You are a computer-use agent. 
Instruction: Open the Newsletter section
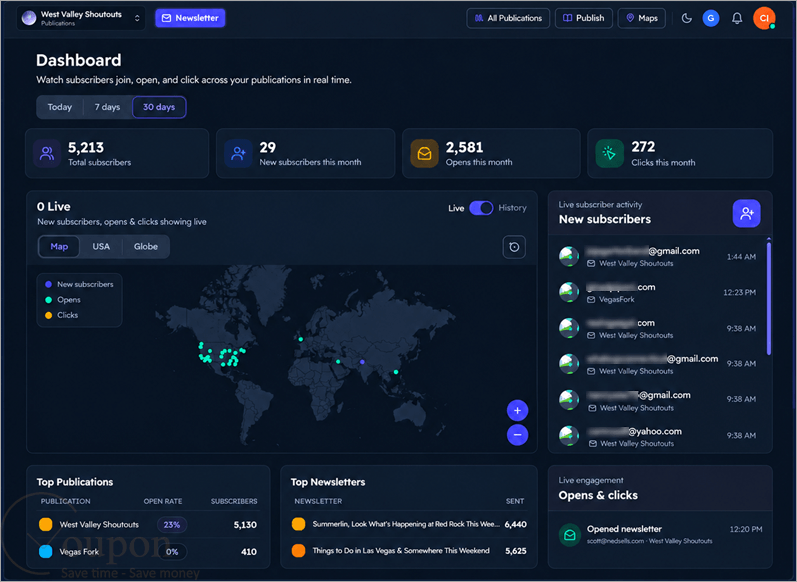[x=190, y=18]
